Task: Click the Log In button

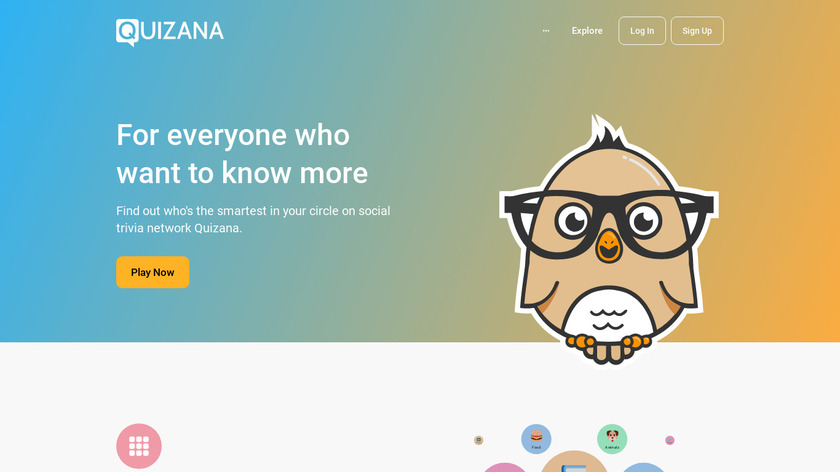Action: point(642,31)
